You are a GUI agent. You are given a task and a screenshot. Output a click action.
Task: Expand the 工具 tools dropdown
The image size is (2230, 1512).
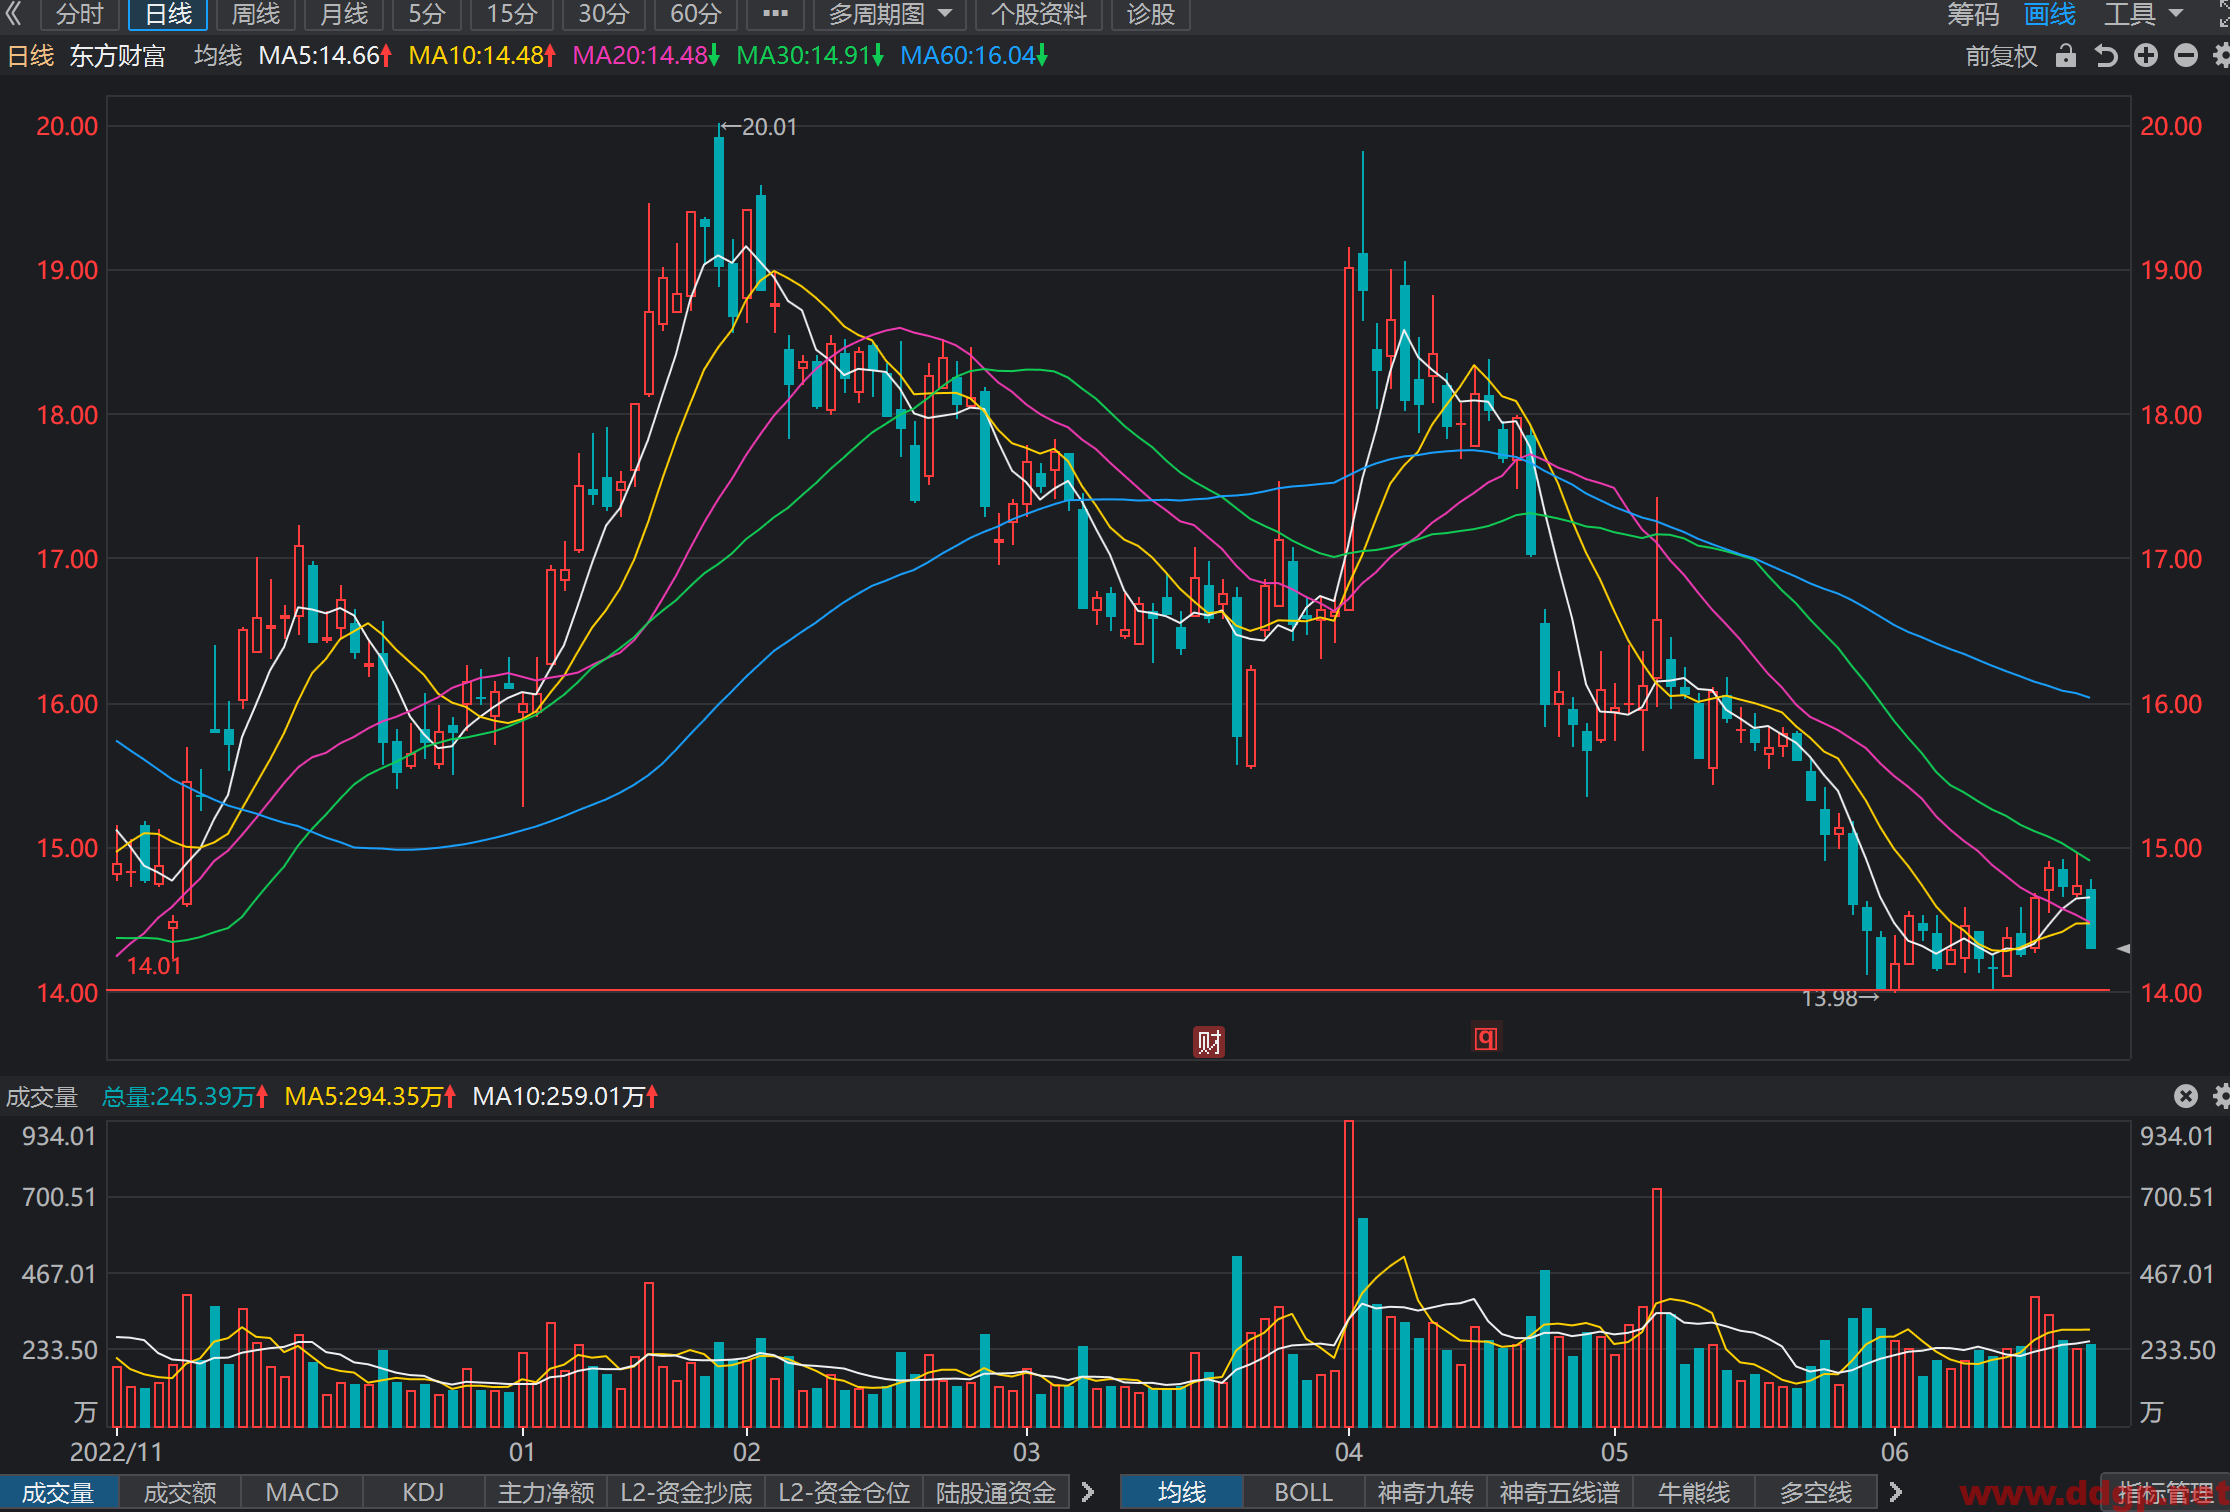(2143, 14)
